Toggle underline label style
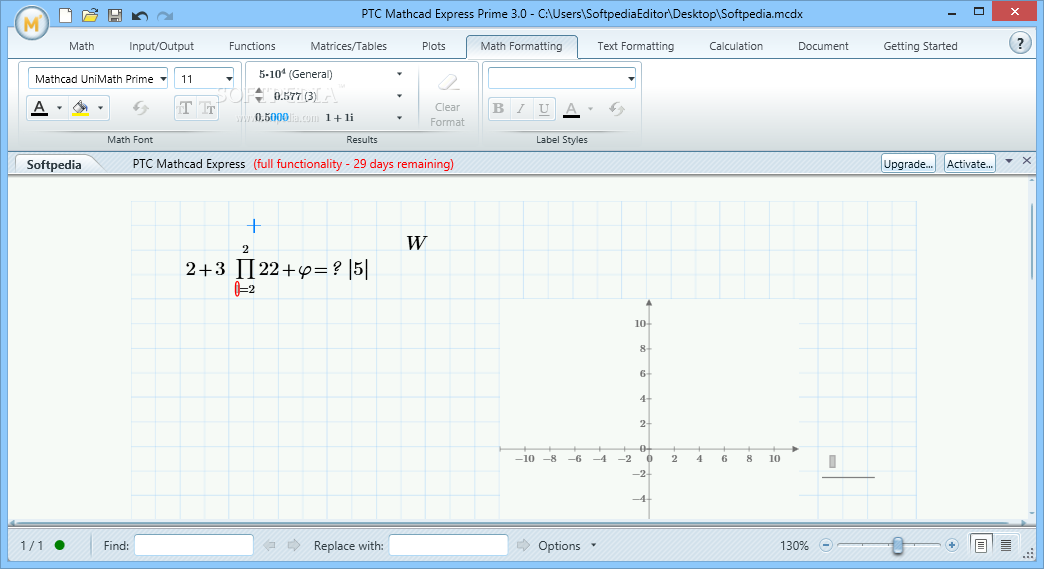The height and width of the screenshot is (569, 1044). coord(544,108)
